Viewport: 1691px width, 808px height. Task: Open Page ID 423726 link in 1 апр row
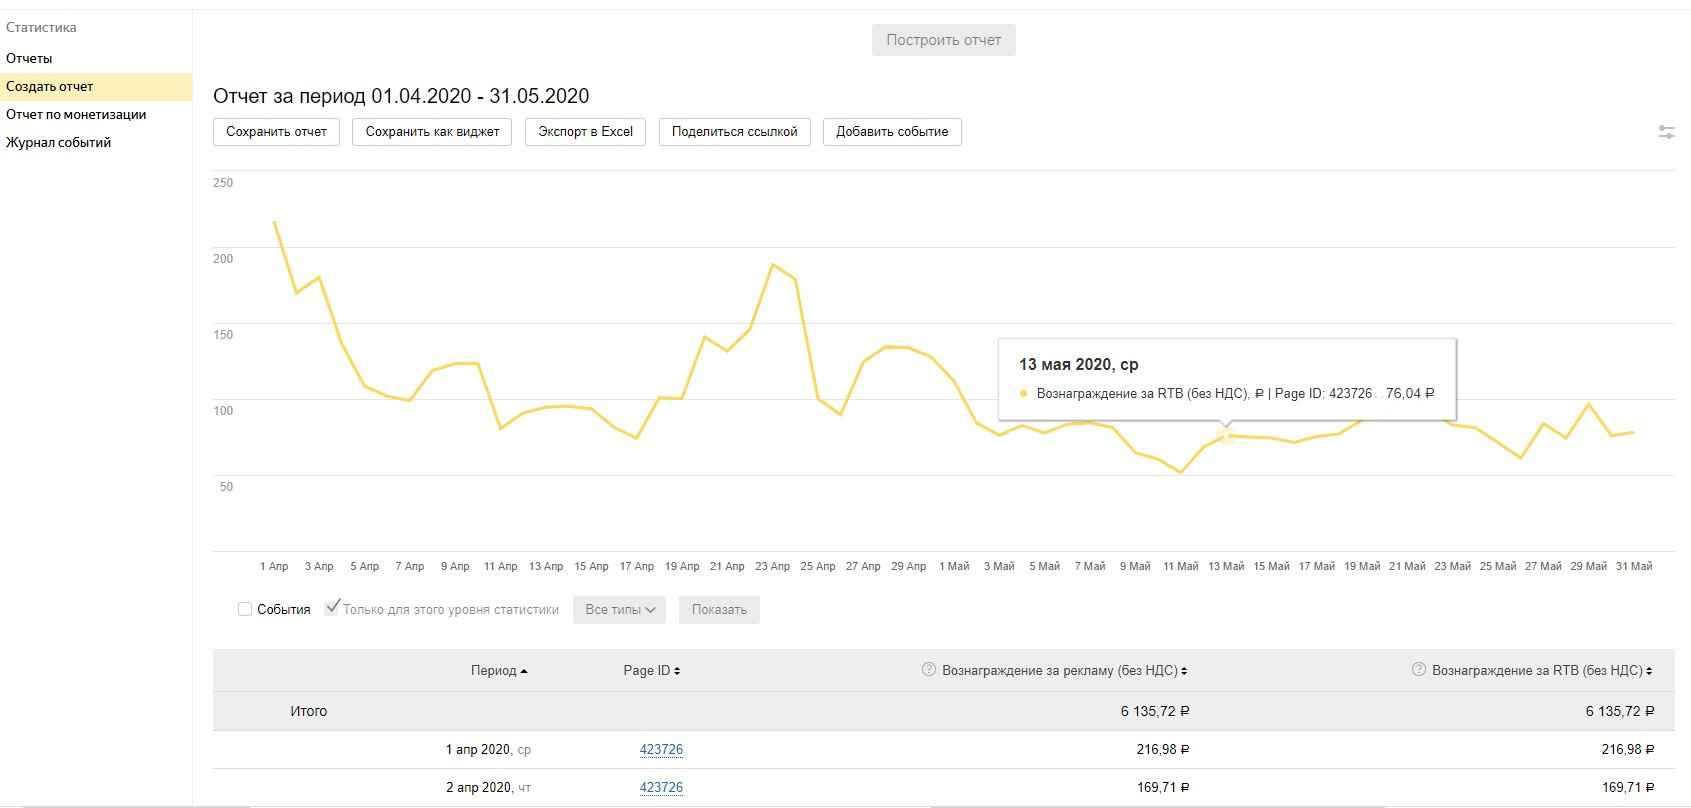pos(661,749)
